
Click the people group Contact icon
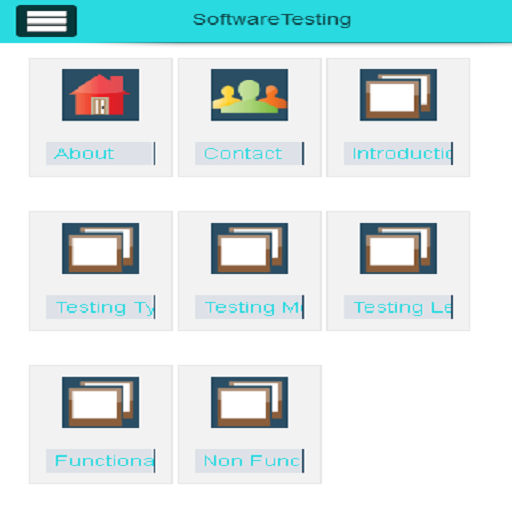(x=250, y=95)
